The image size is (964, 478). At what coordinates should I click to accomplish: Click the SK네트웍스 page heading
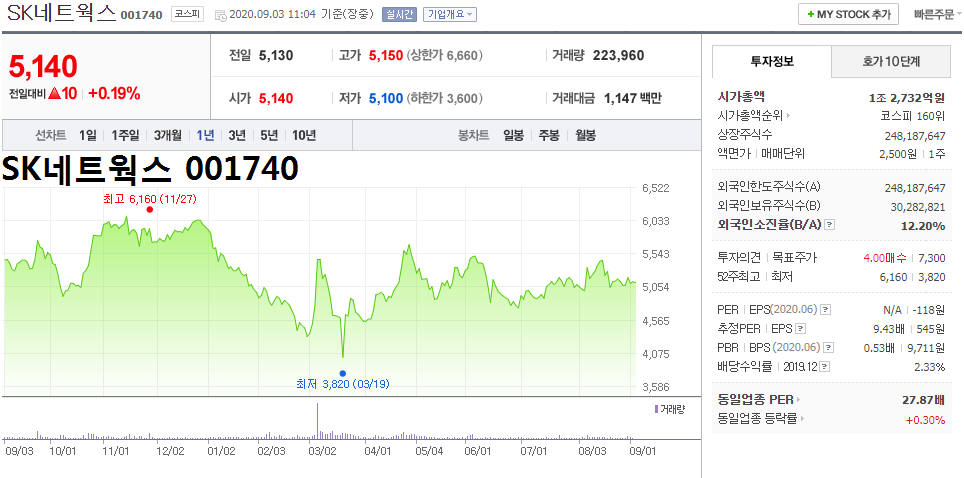pyautogui.click(x=61, y=13)
